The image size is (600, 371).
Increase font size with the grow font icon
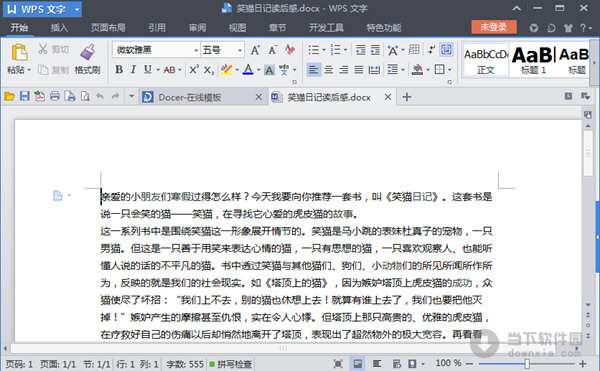(x=255, y=50)
